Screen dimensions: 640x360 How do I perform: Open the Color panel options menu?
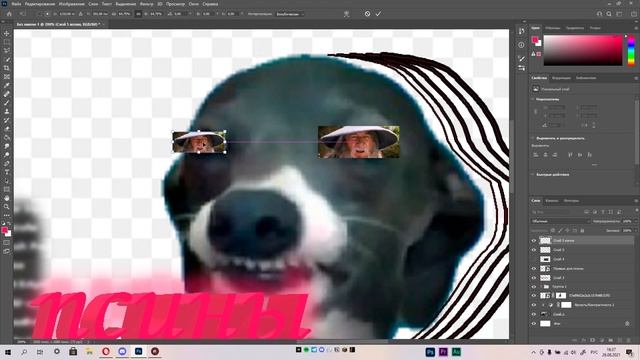coord(635,28)
